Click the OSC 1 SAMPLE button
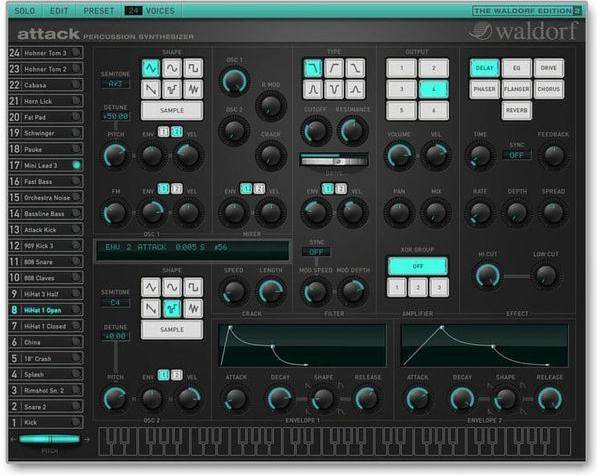 point(172,110)
